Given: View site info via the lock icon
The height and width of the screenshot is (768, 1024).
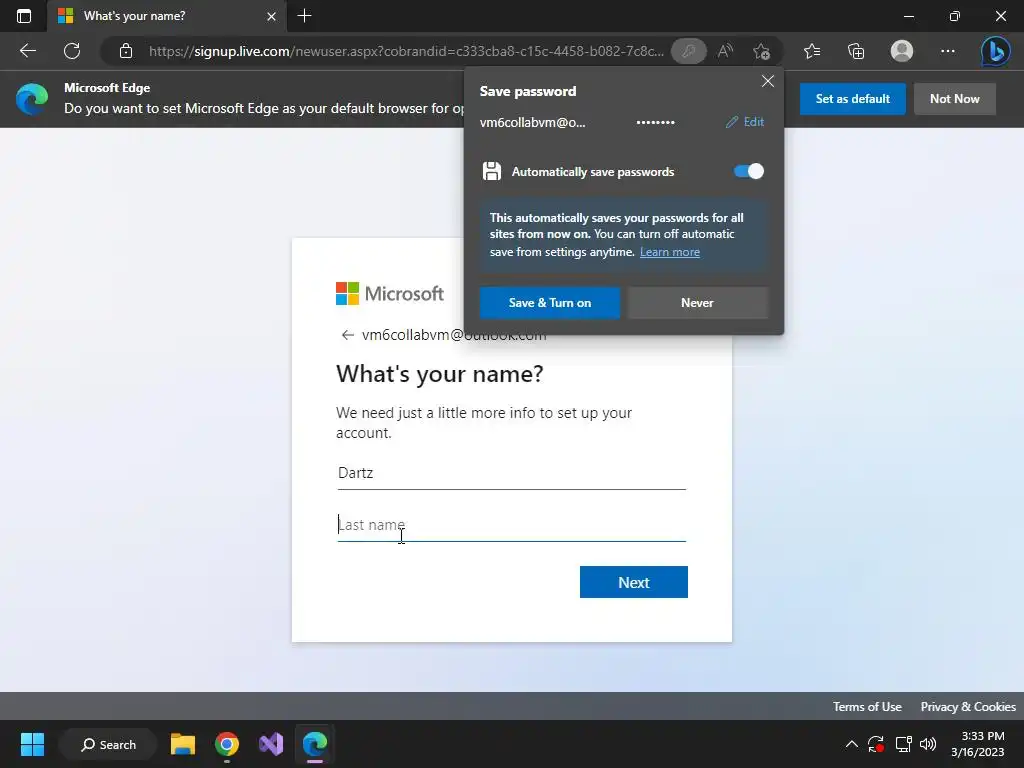Looking at the screenshot, I should point(126,51).
